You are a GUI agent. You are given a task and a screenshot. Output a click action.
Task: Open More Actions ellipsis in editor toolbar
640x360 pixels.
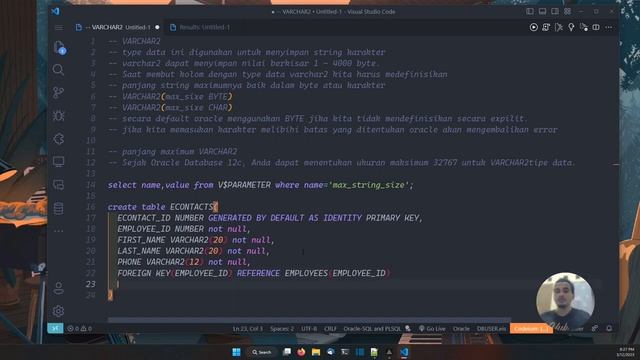609,27
